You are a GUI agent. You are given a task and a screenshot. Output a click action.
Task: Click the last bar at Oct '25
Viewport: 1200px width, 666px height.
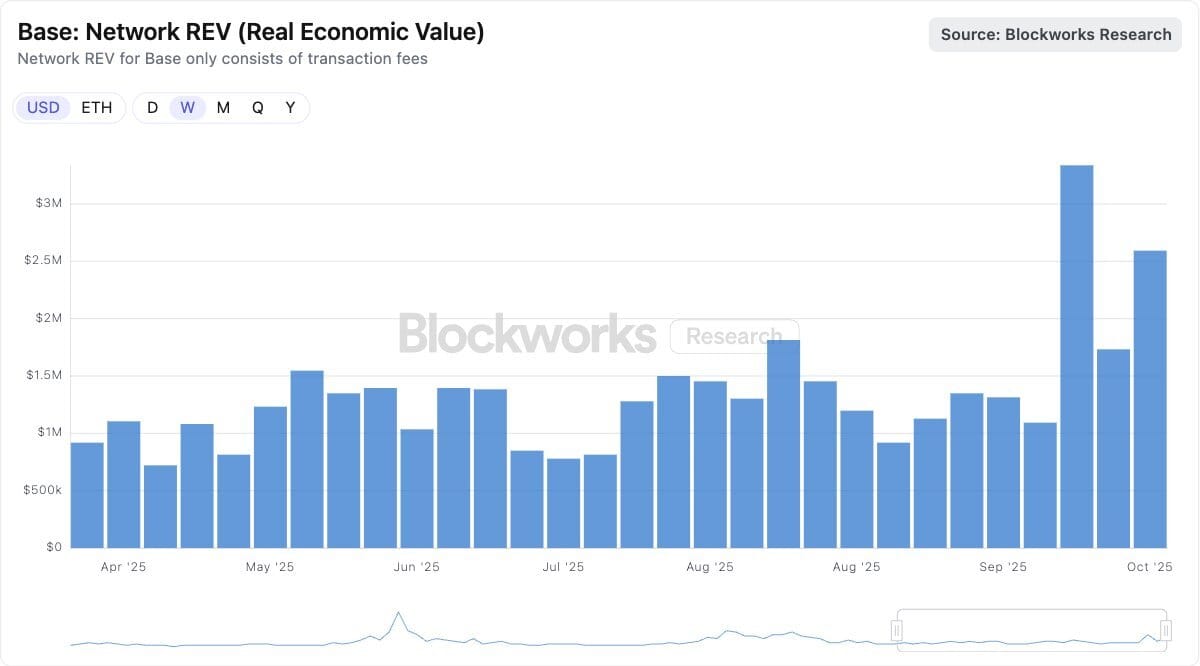click(1150, 399)
